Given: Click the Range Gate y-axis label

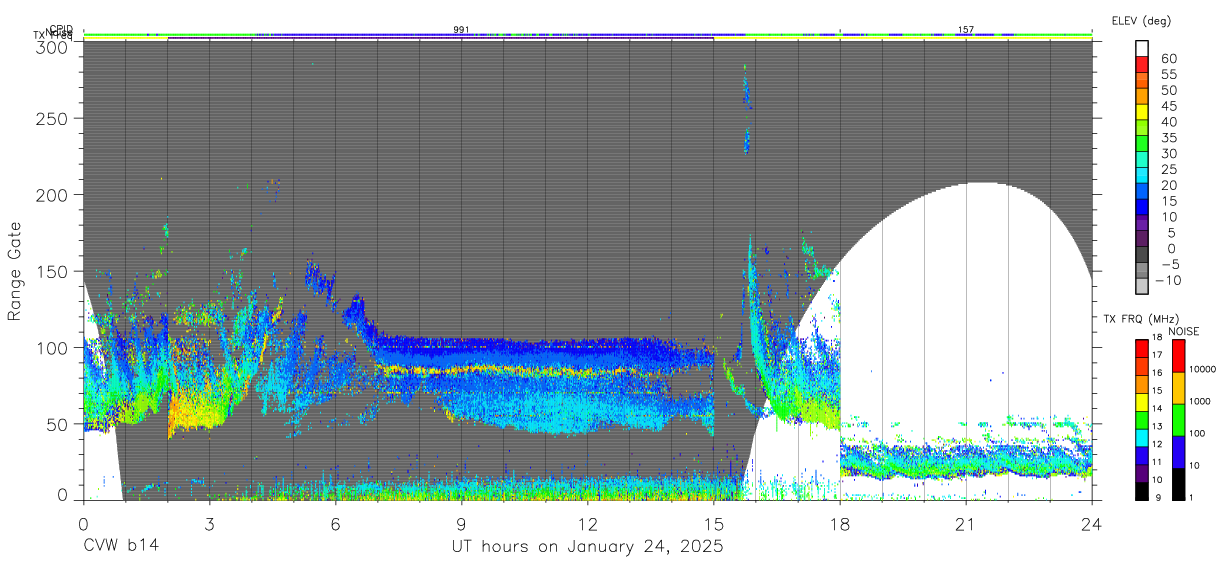Looking at the screenshot, I should (15, 272).
